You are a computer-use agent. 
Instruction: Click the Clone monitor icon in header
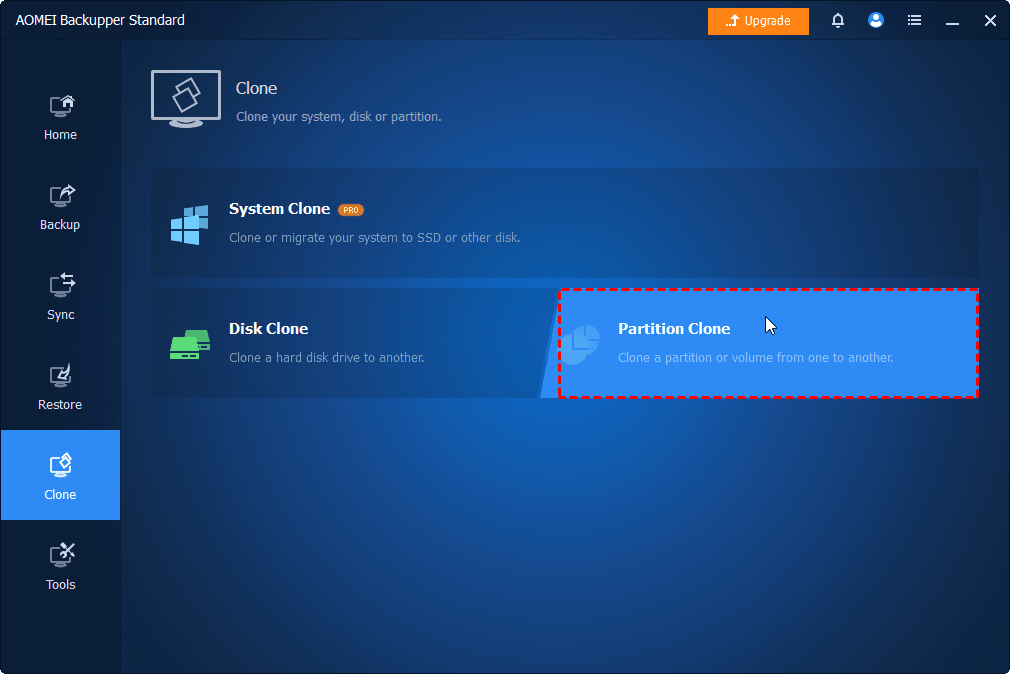click(x=186, y=99)
